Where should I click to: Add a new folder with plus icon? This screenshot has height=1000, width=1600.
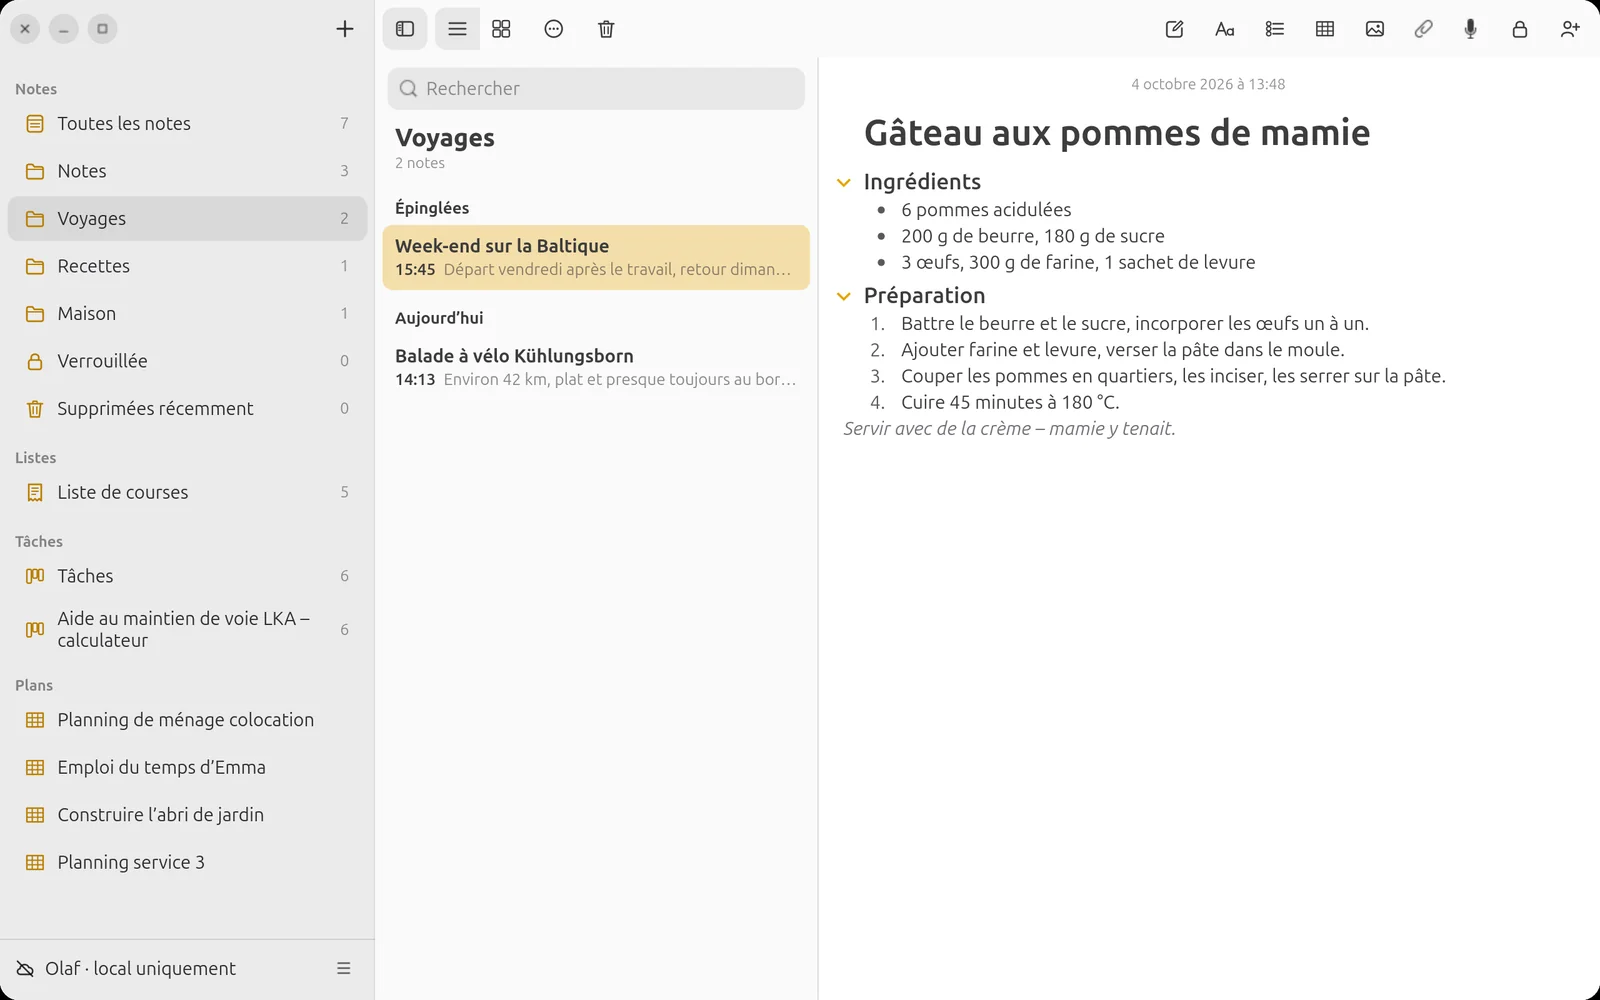tap(345, 29)
